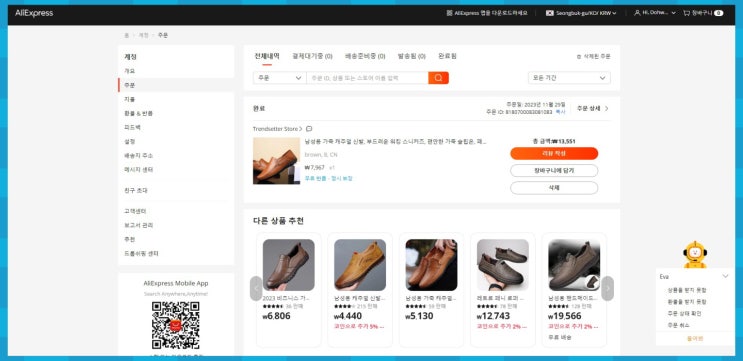Click the orange search magnifier button
This screenshot has width=743, height=361.
[438, 78]
